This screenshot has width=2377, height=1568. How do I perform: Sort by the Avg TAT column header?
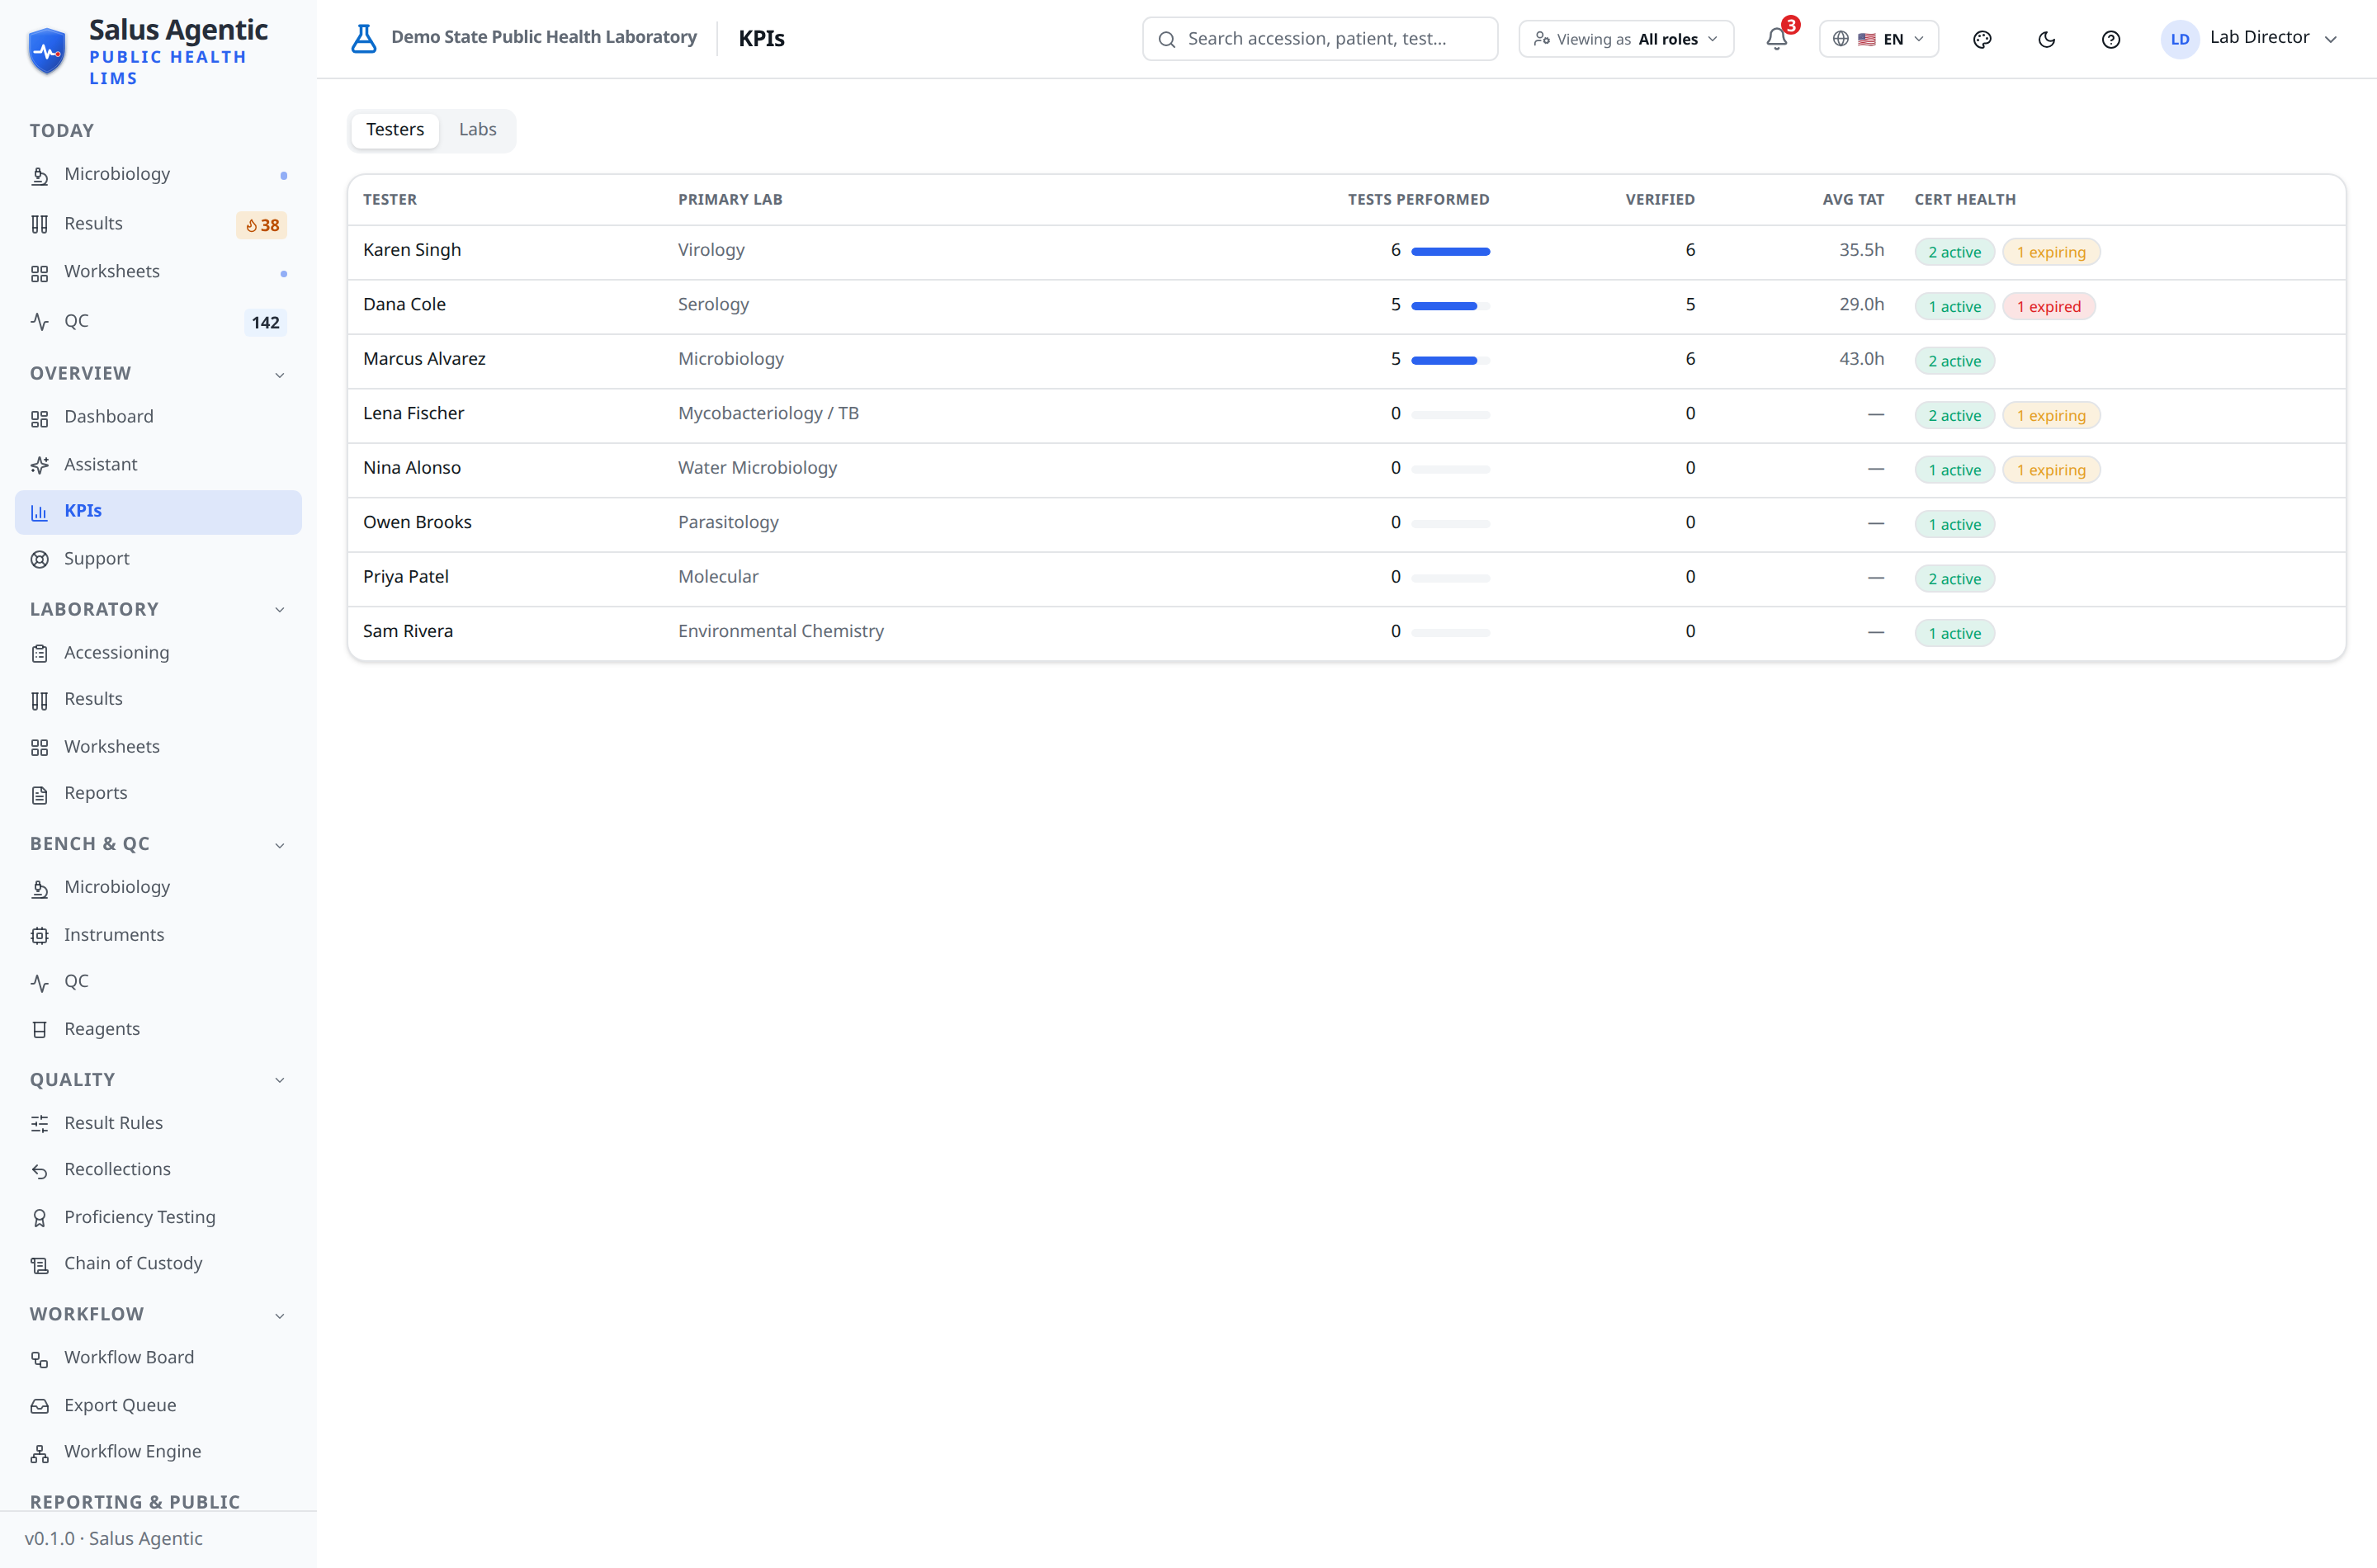click(x=1853, y=200)
